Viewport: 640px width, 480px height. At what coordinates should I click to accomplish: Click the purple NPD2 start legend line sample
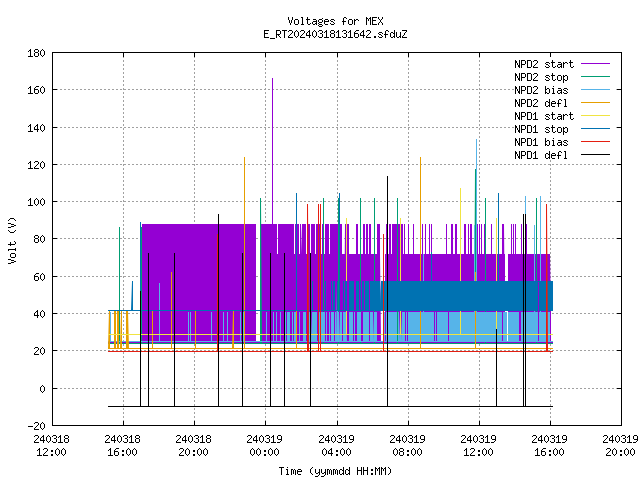pyautogui.click(x=595, y=64)
